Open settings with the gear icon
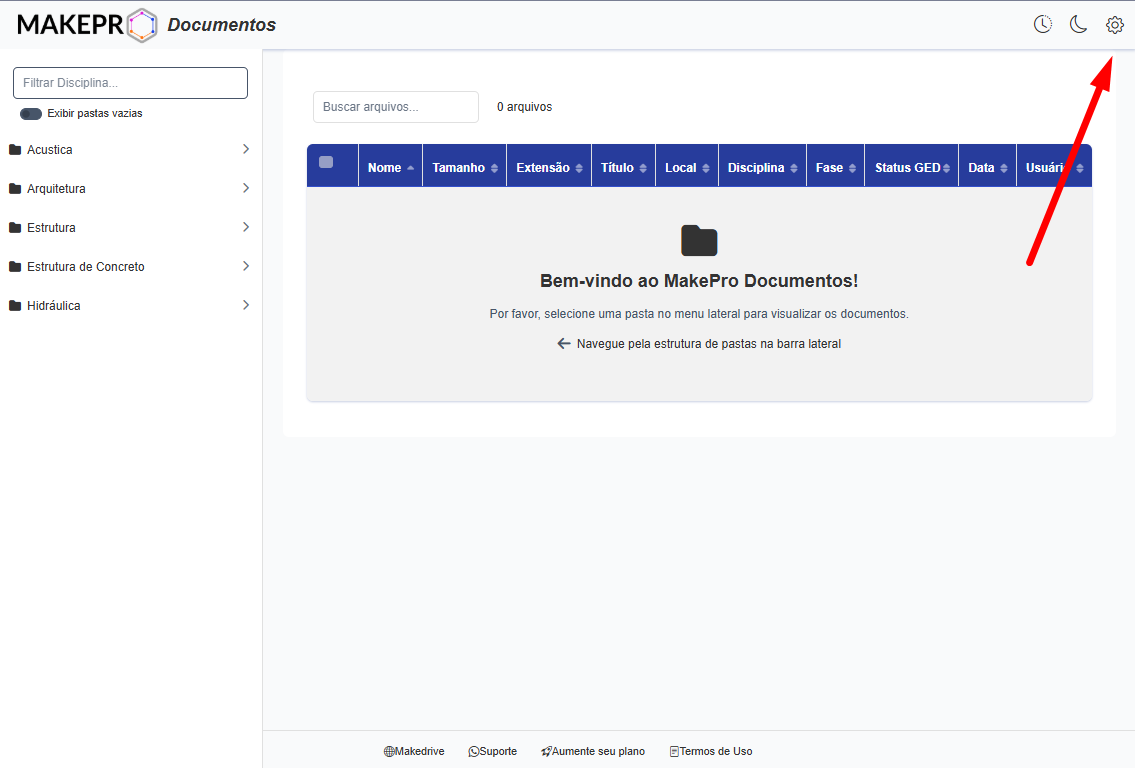 coord(1114,25)
